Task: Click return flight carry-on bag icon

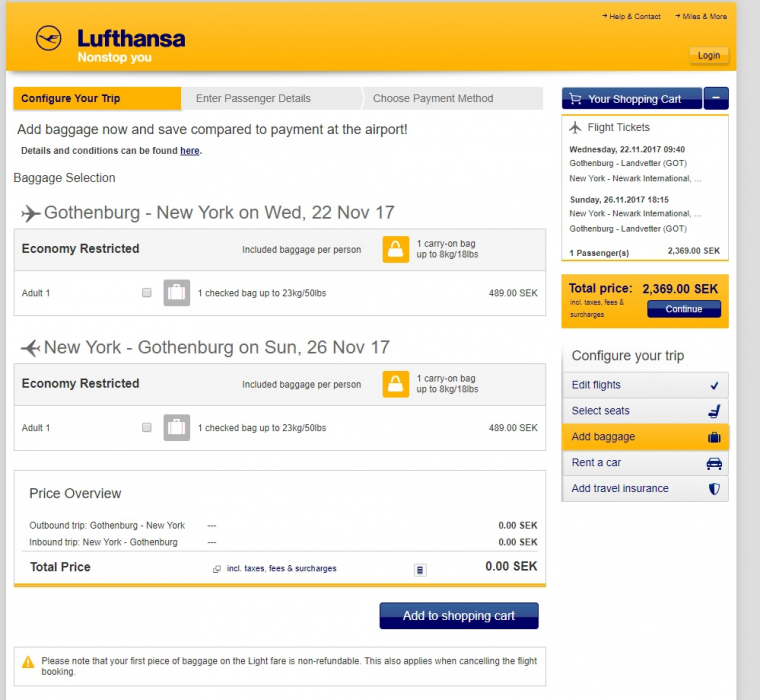Action: click(396, 384)
